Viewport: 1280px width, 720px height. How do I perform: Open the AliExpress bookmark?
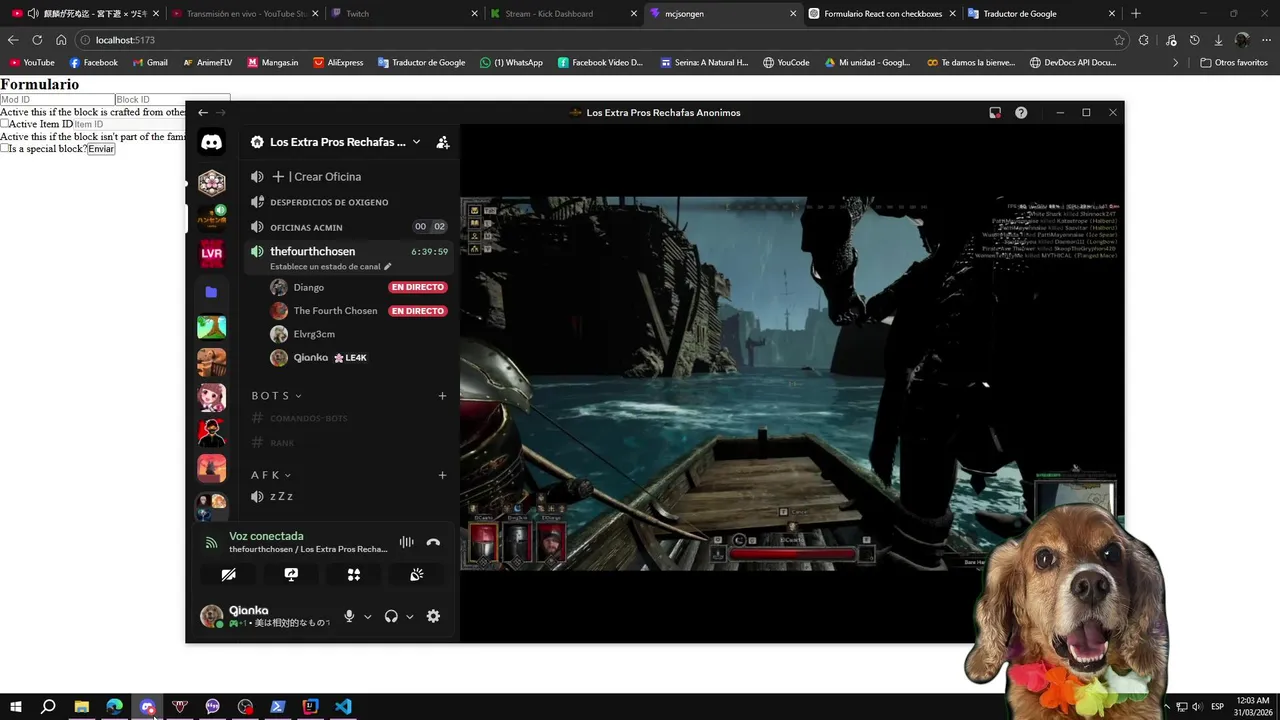pos(338,62)
